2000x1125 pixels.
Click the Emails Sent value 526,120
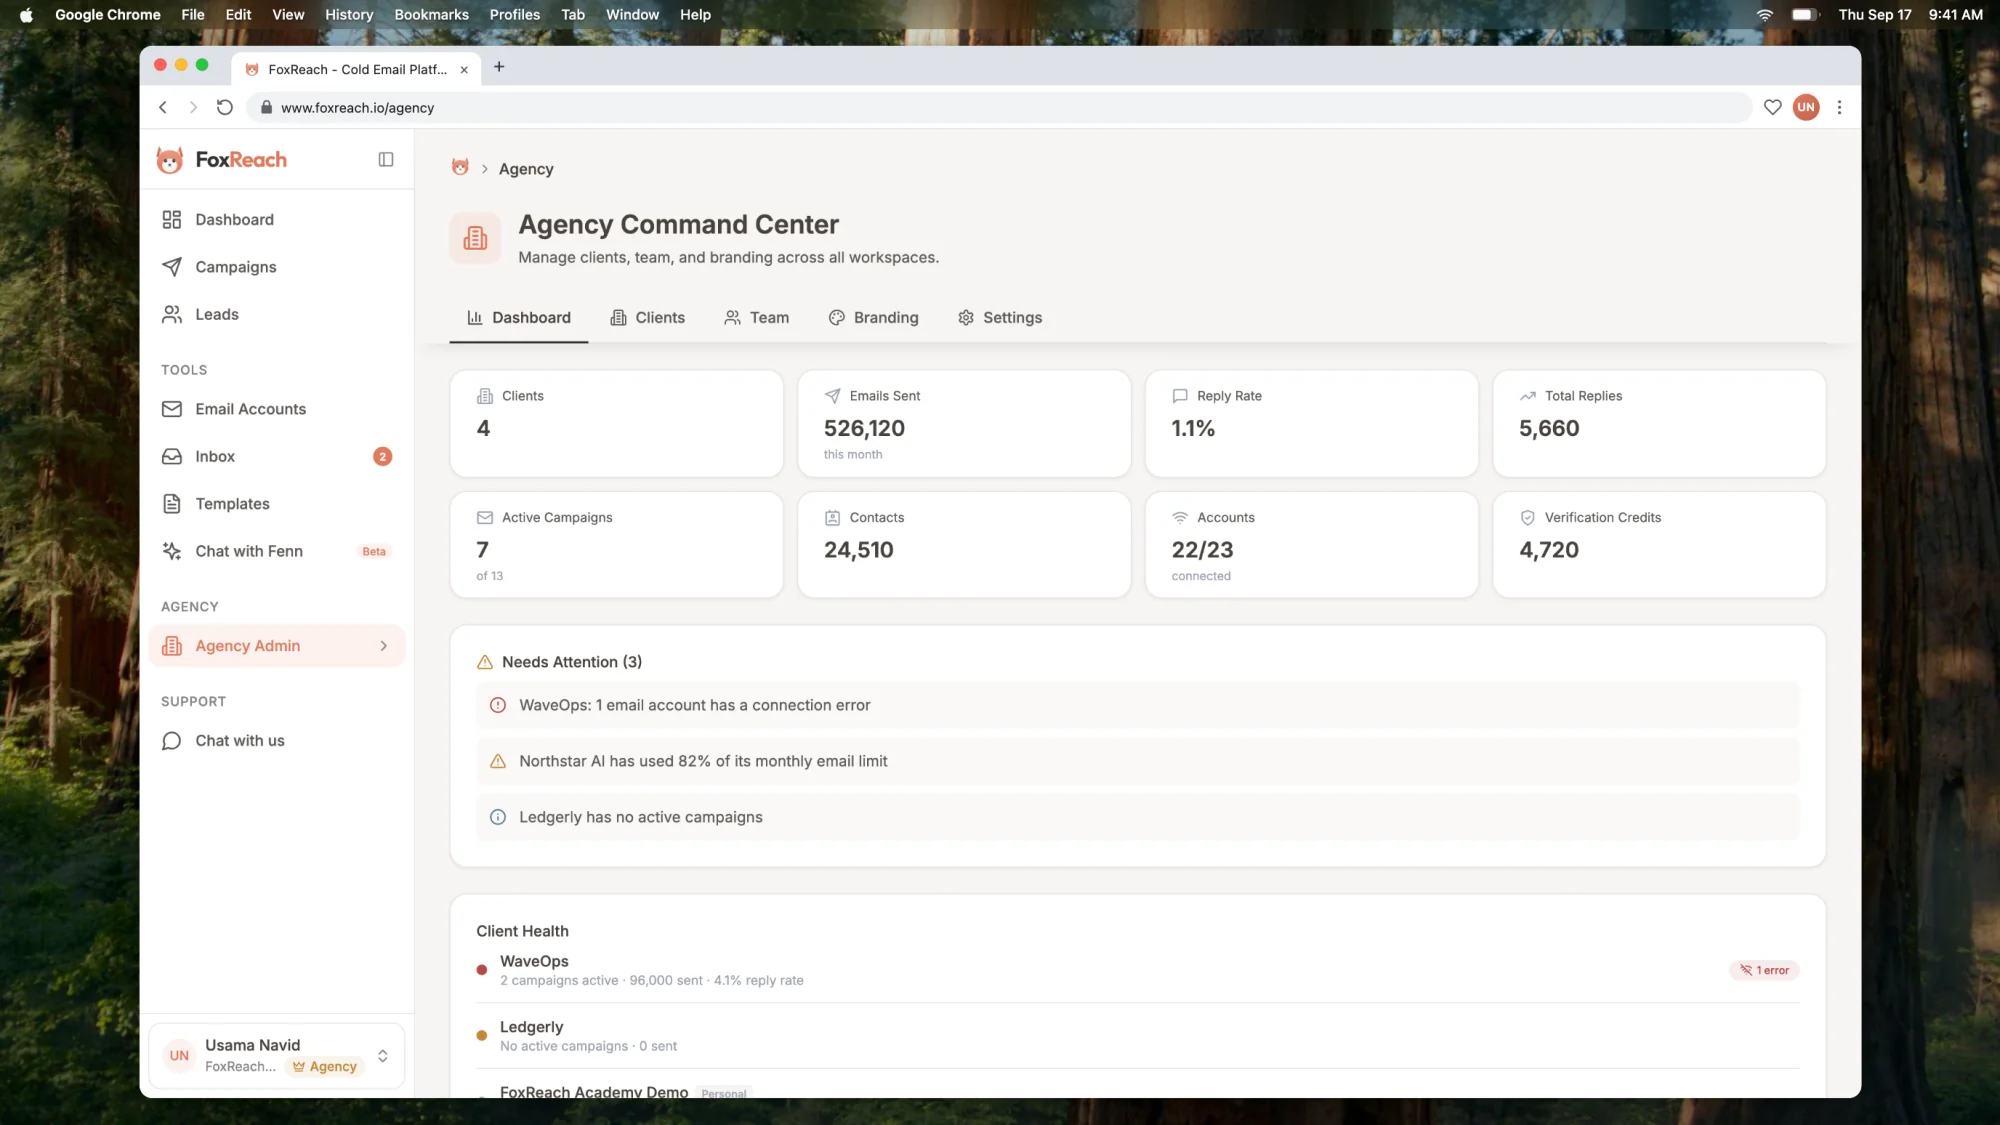pos(864,429)
